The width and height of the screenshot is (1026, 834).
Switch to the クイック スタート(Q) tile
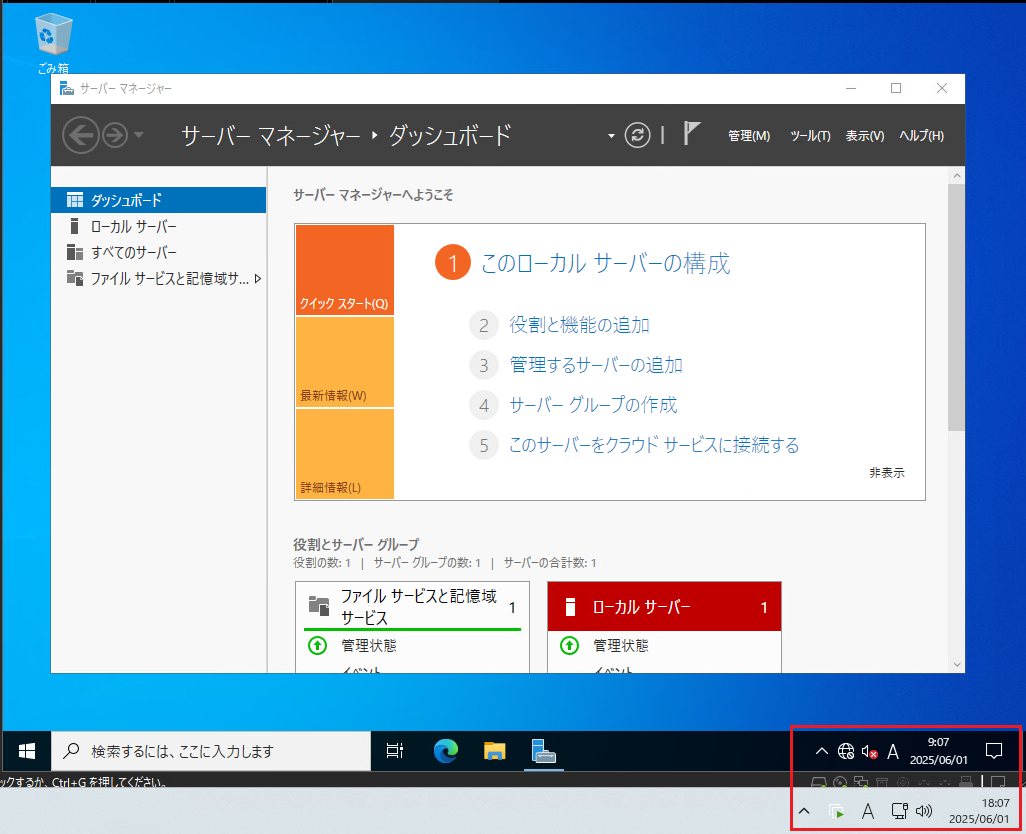(x=345, y=270)
